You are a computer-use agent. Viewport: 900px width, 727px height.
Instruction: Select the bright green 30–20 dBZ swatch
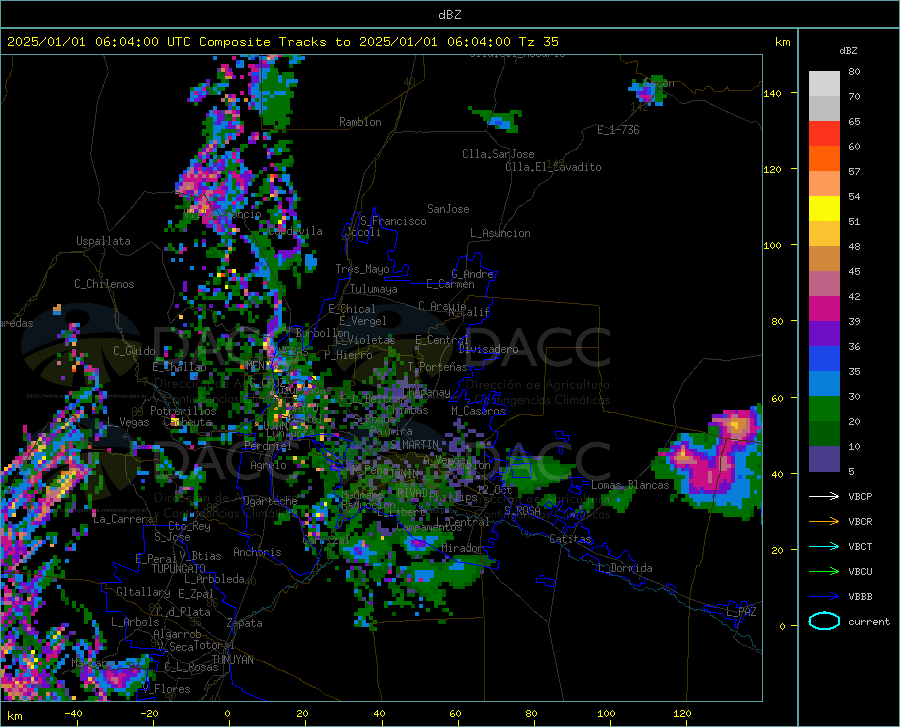point(824,409)
